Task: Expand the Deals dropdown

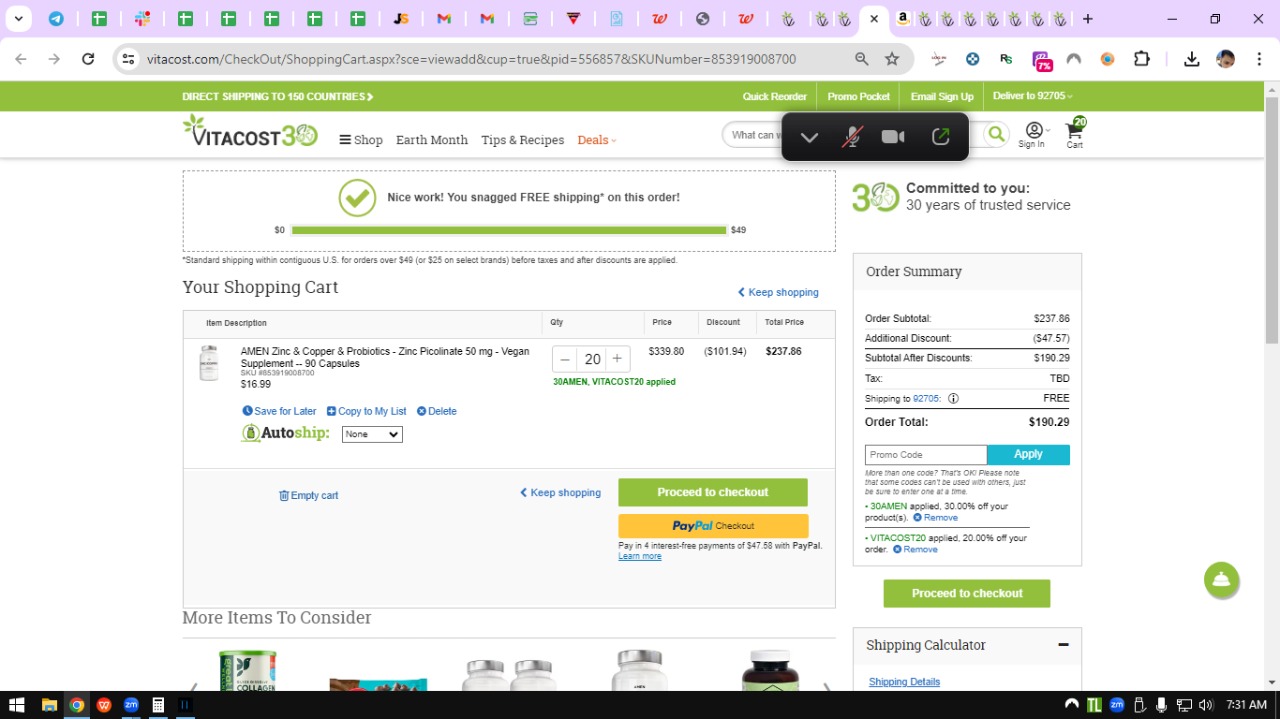Action: [x=597, y=140]
